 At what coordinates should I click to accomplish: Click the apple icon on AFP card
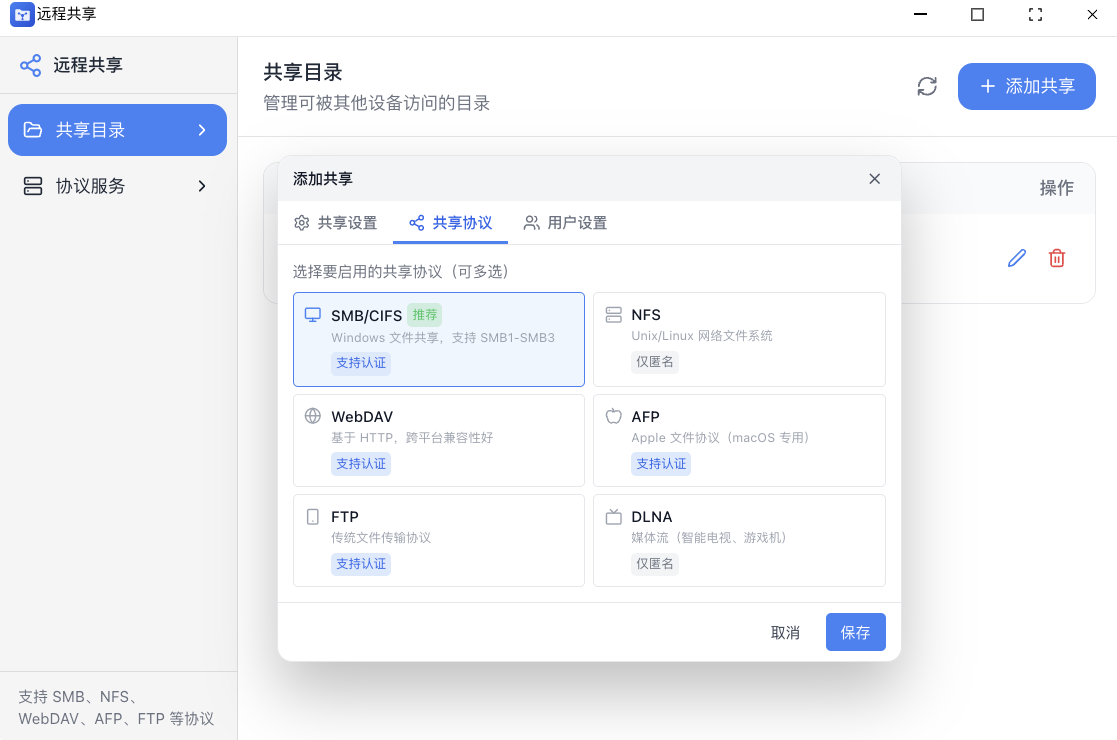coord(613,416)
